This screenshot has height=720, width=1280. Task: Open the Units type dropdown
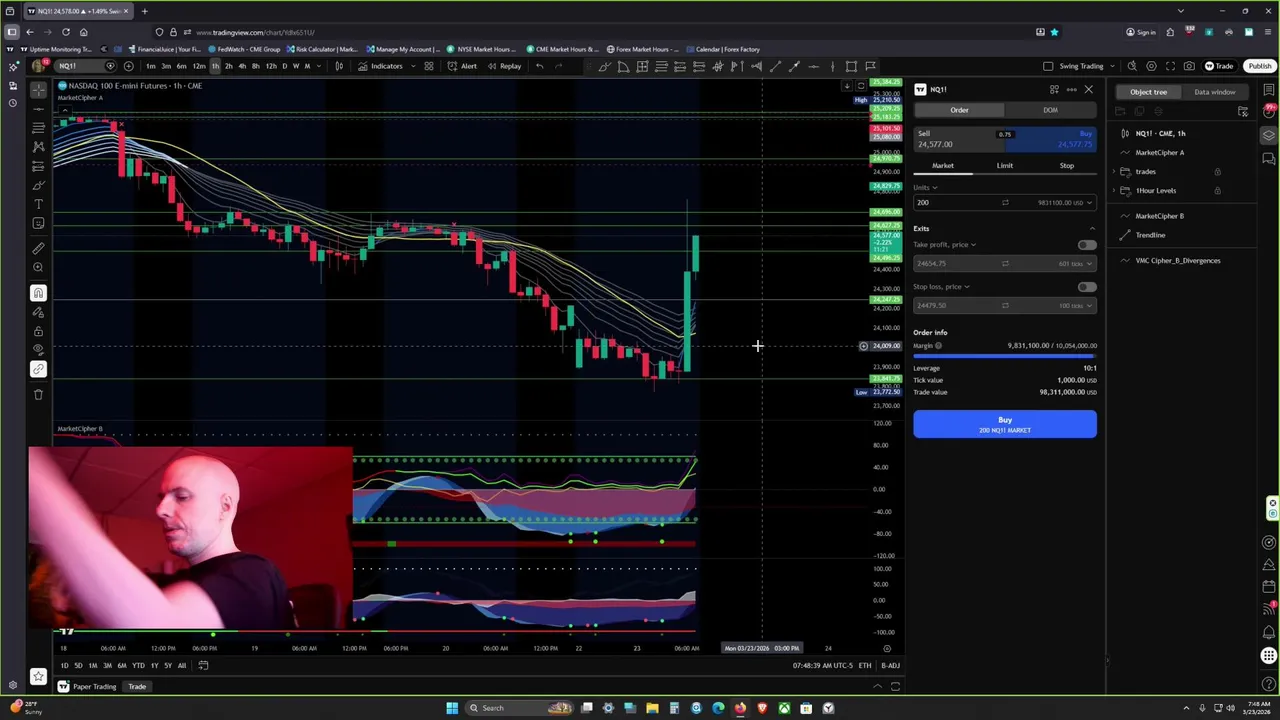(x=926, y=187)
